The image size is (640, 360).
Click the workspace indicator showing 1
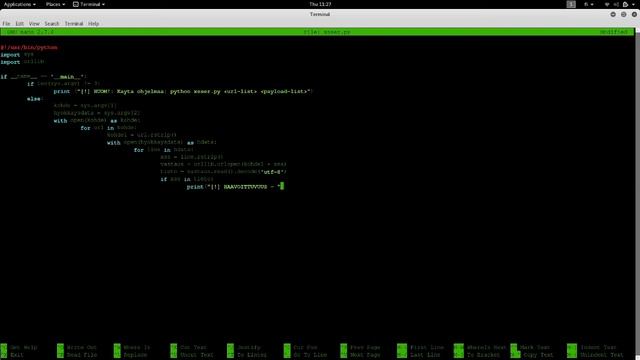click(x=571, y=4)
